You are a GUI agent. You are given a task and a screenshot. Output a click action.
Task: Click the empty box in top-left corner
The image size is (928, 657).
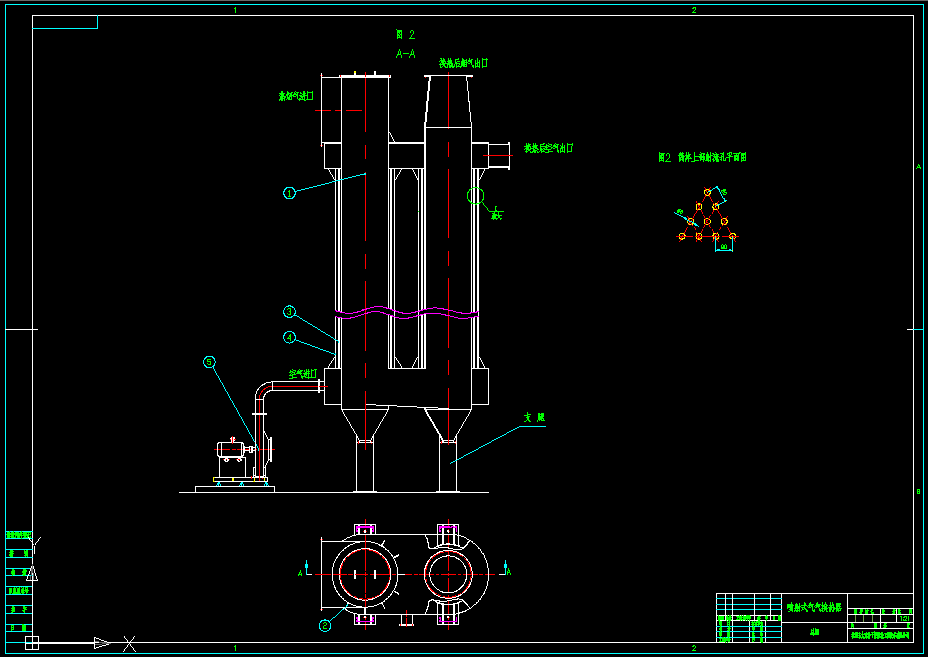(65, 22)
